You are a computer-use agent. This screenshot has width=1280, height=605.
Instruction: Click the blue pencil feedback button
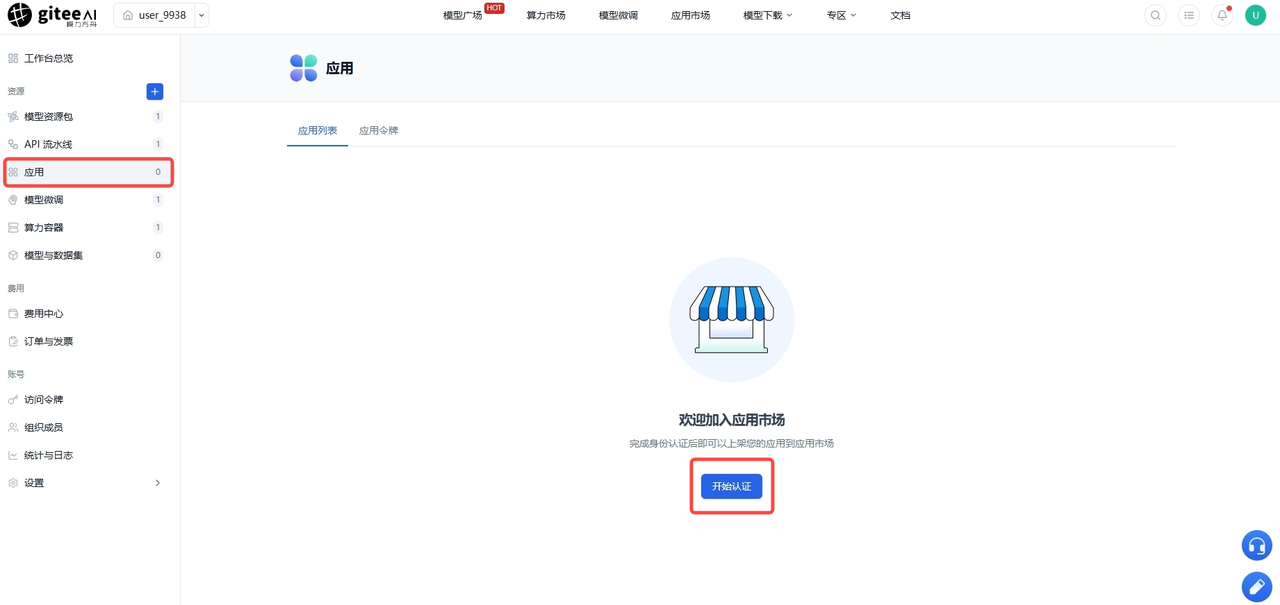click(x=1257, y=587)
